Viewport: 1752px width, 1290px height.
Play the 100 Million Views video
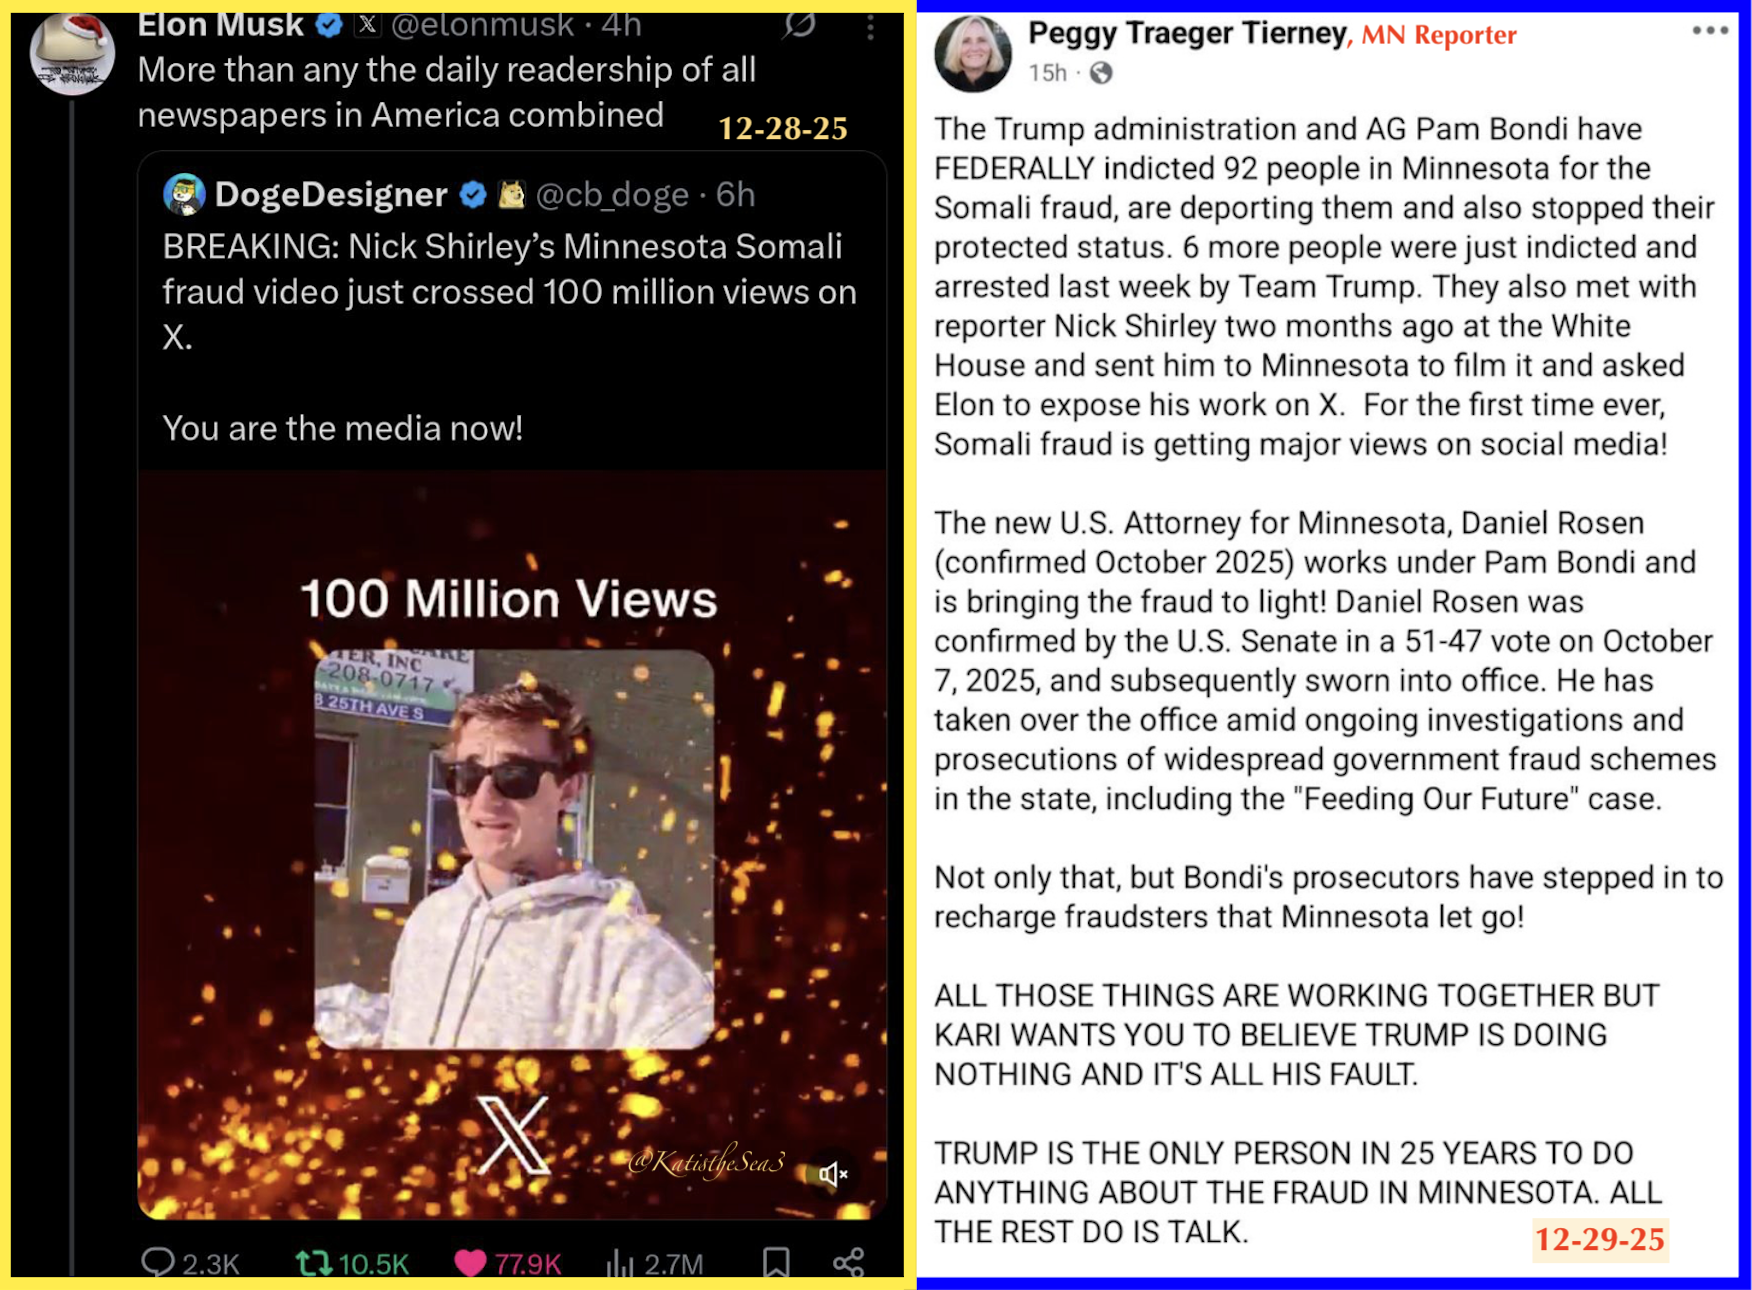click(512, 845)
